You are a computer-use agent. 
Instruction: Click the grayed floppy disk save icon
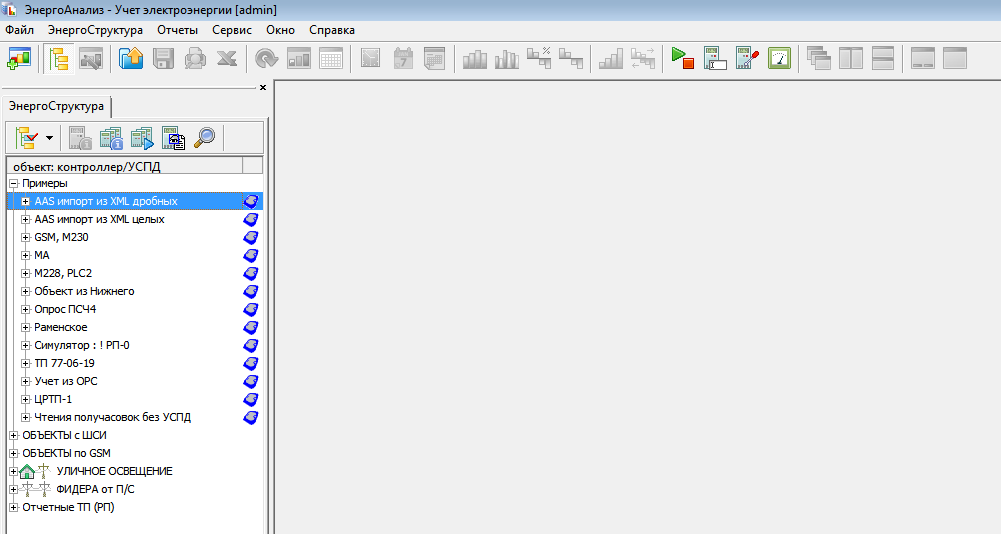[163, 59]
